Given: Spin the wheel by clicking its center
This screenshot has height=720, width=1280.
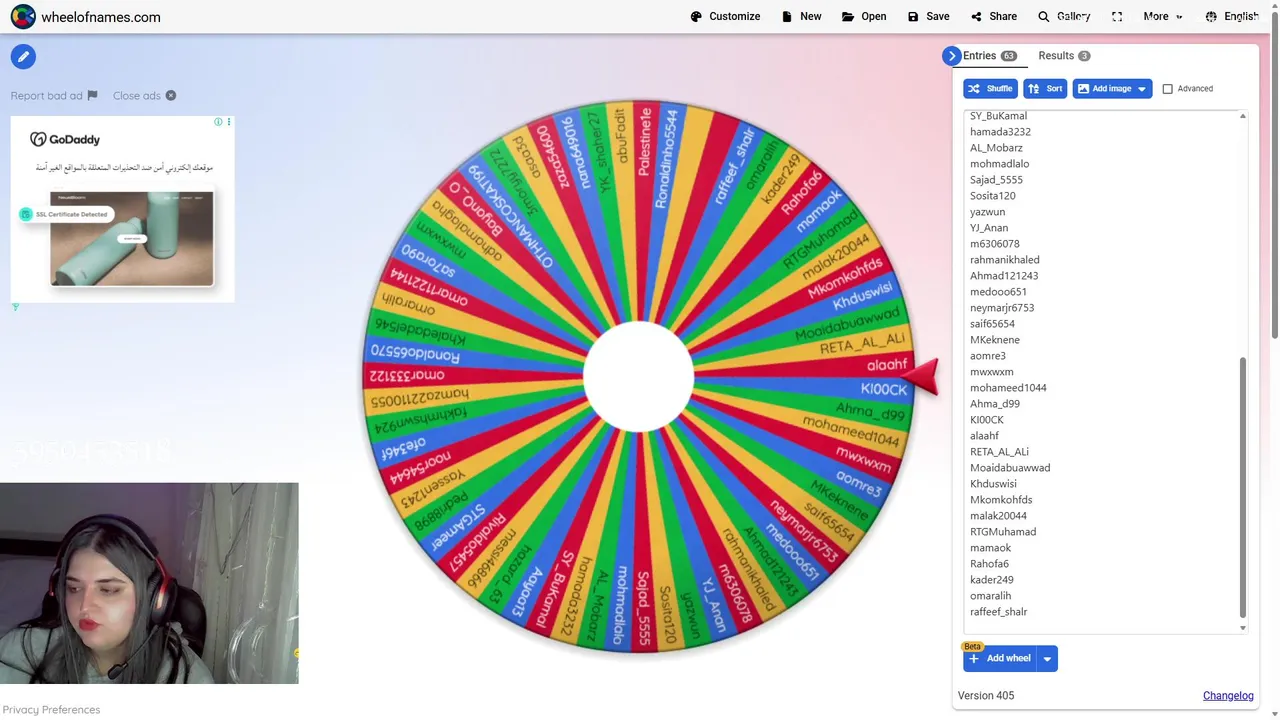Looking at the screenshot, I should [638, 376].
